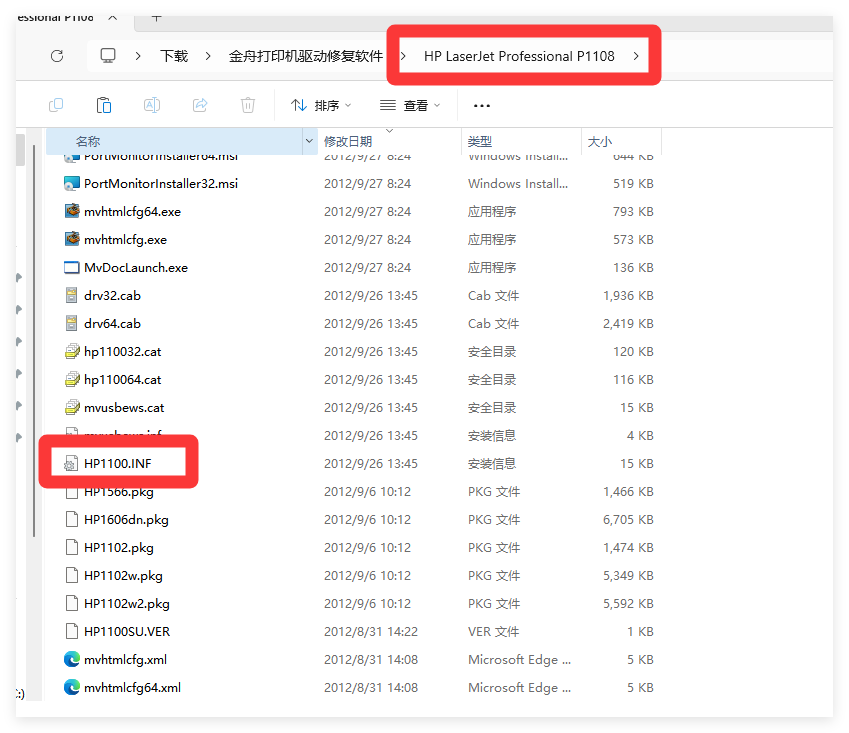The image size is (849, 733).
Task: Sort files by 修改日期 column header
Action: click(348, 142)
